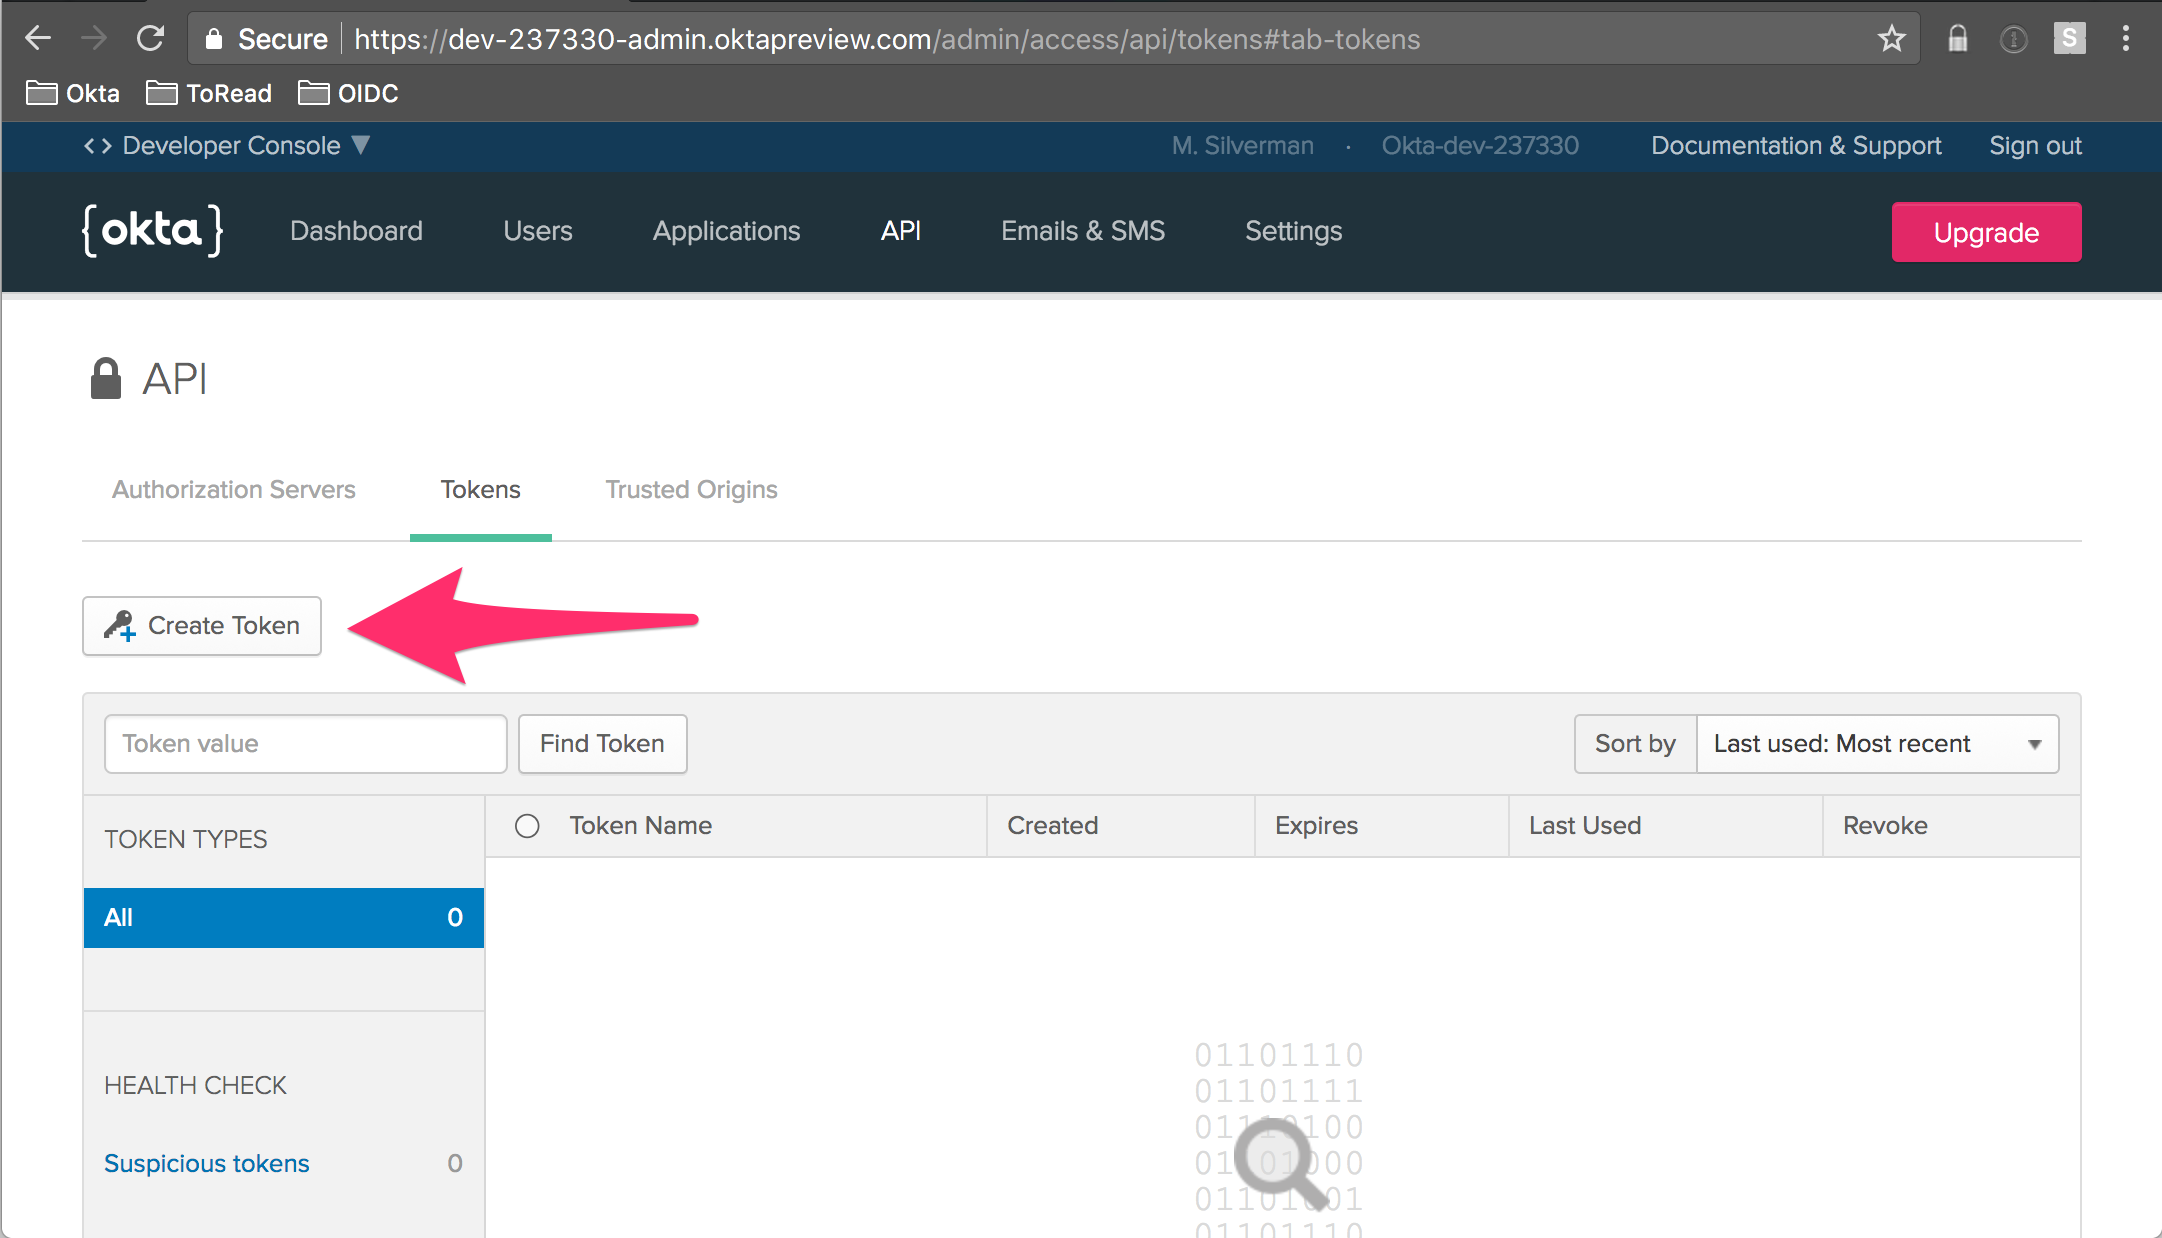Viewport: 2162px width, 1238px height.
Task: Bookmark page with the star icon
Action: point(1891,39)
